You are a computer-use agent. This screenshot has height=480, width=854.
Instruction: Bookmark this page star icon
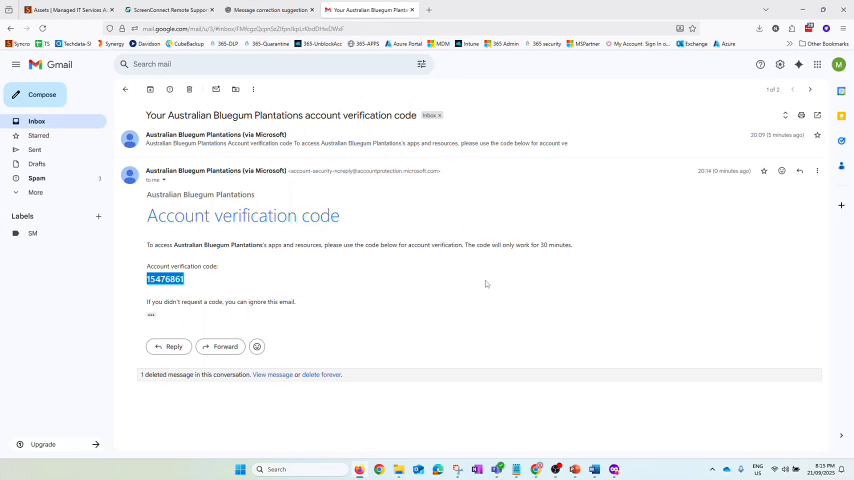693,28
